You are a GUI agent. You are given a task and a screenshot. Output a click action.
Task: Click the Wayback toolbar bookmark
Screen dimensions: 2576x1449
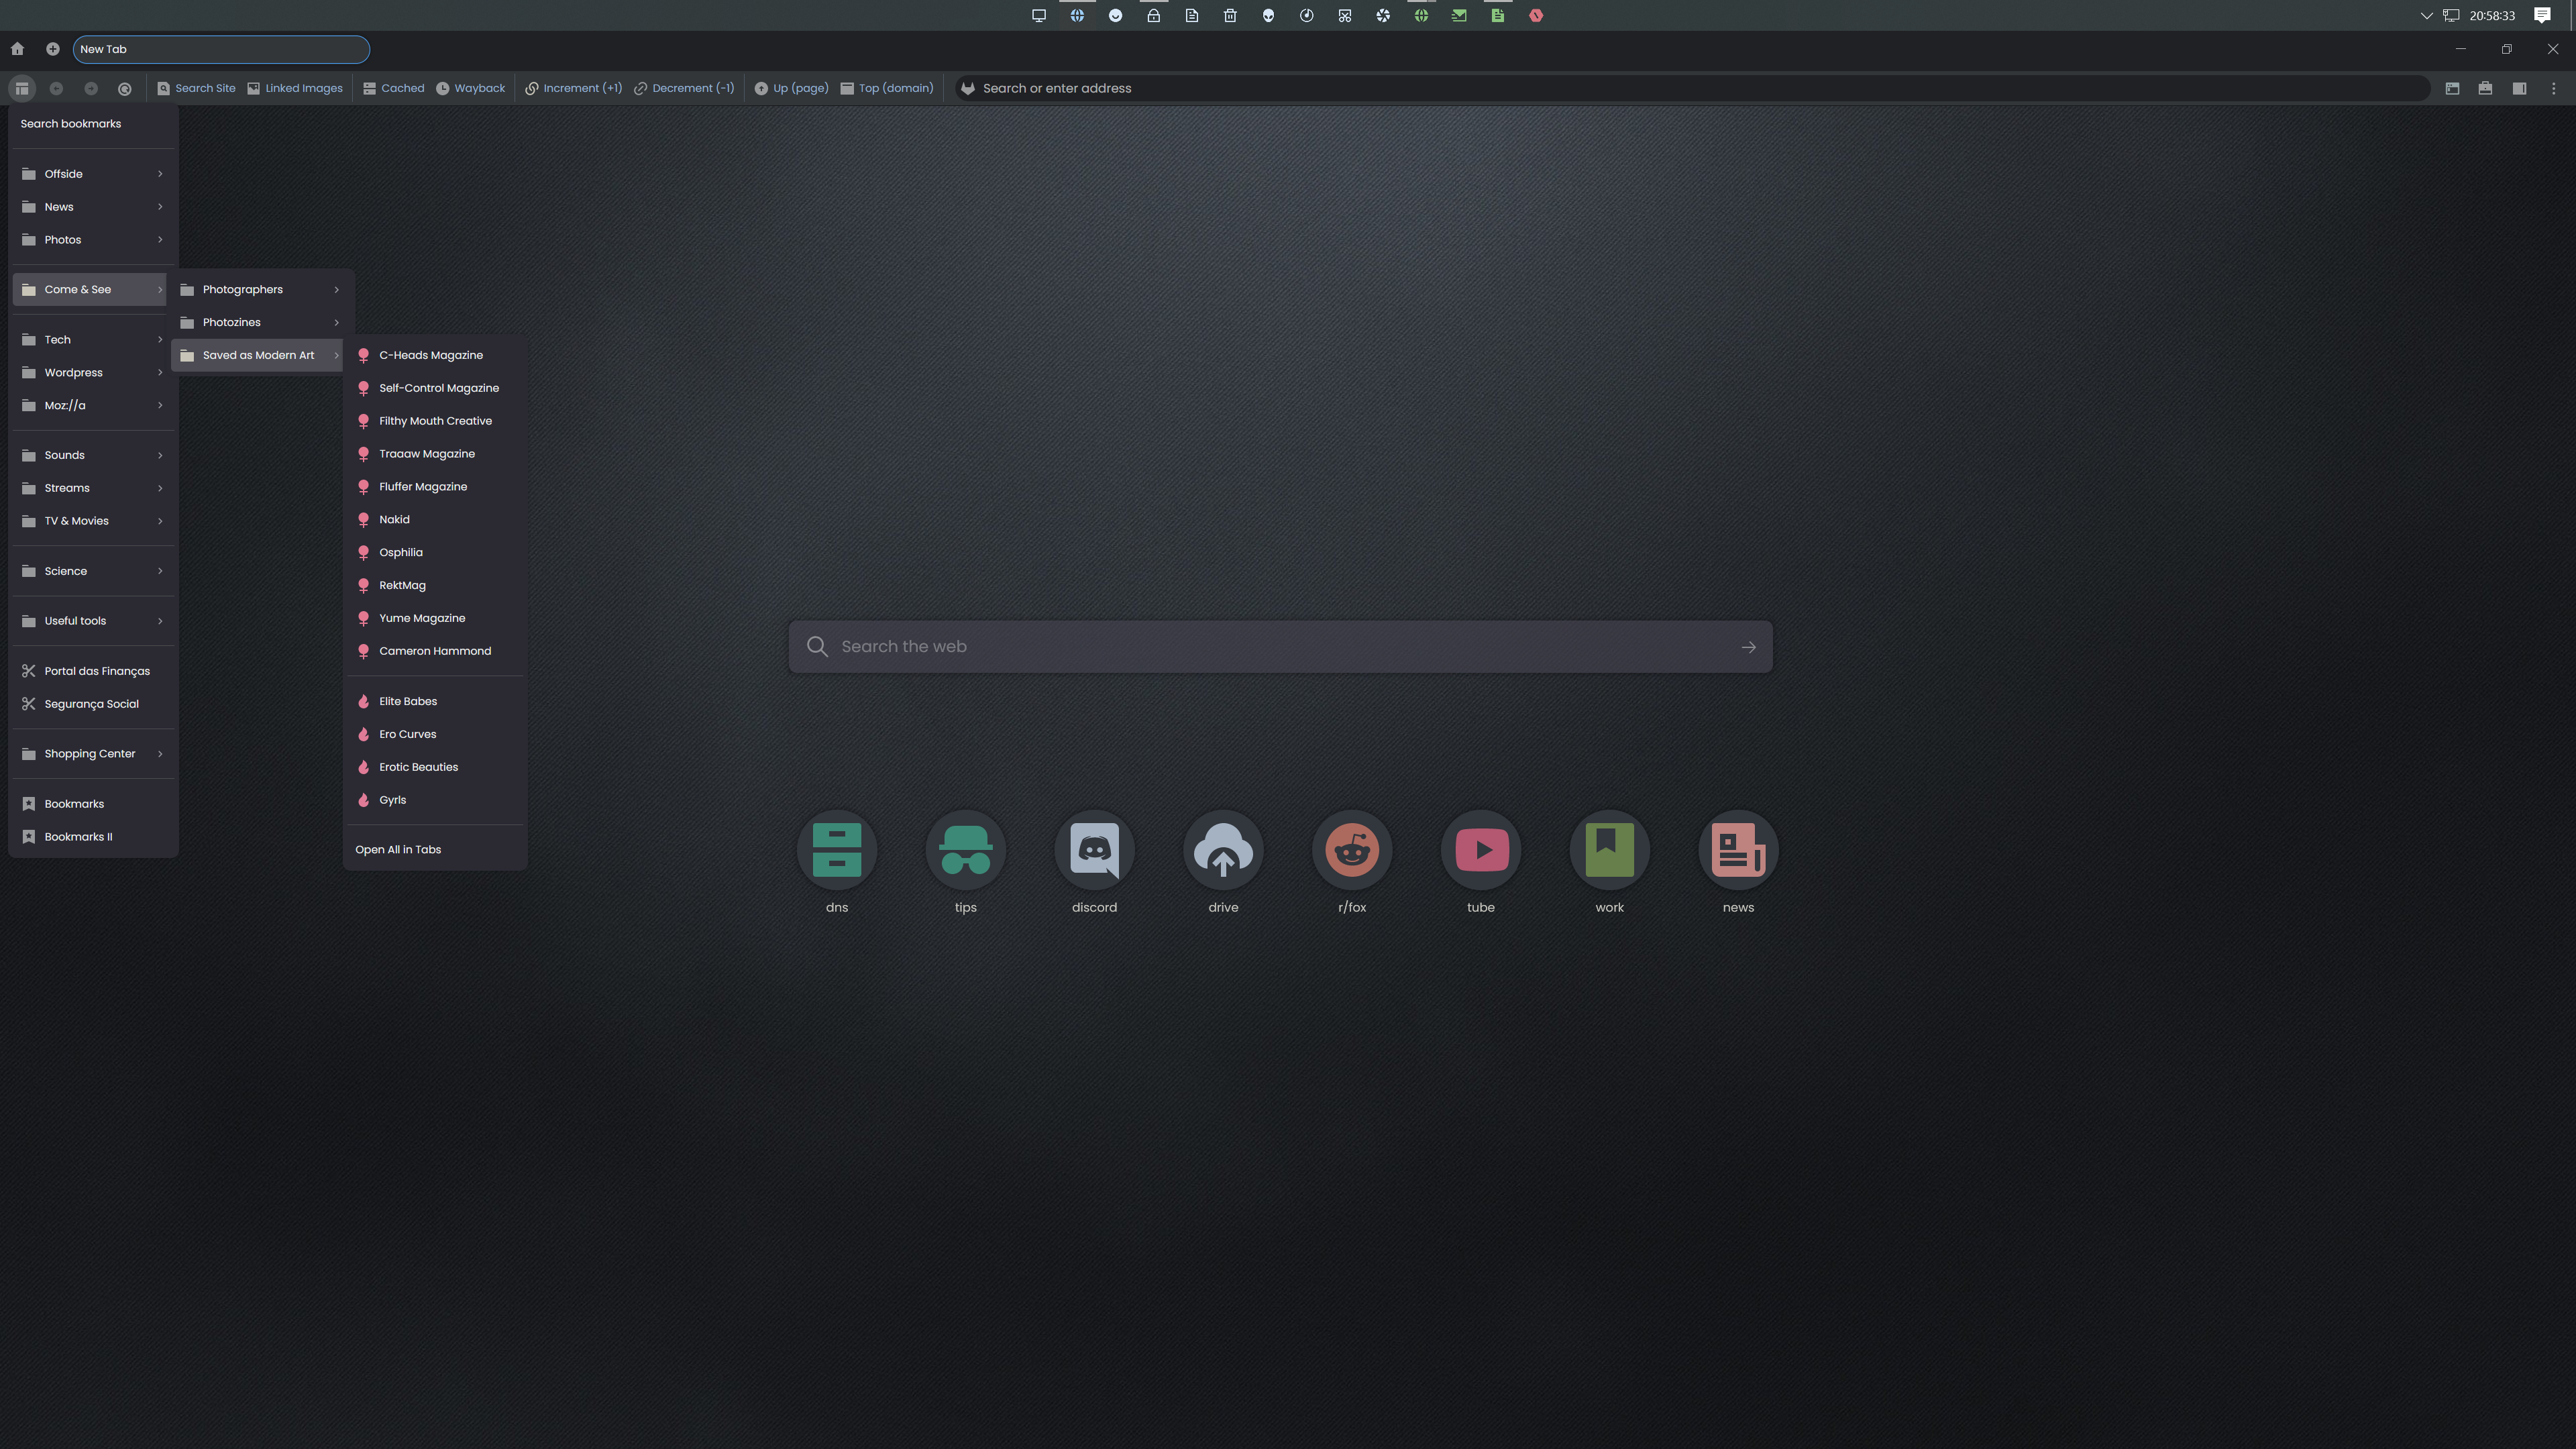[x=471, y=89]
